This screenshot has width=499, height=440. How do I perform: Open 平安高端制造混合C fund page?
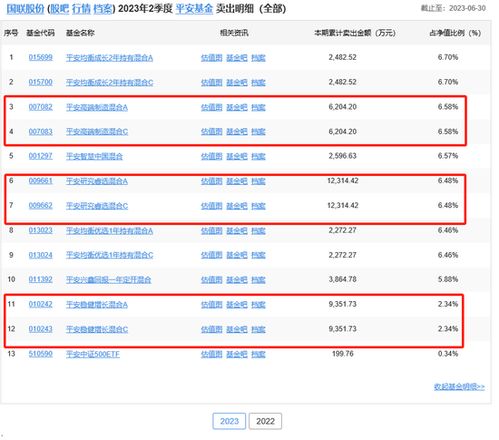click(x=97, y=132)
